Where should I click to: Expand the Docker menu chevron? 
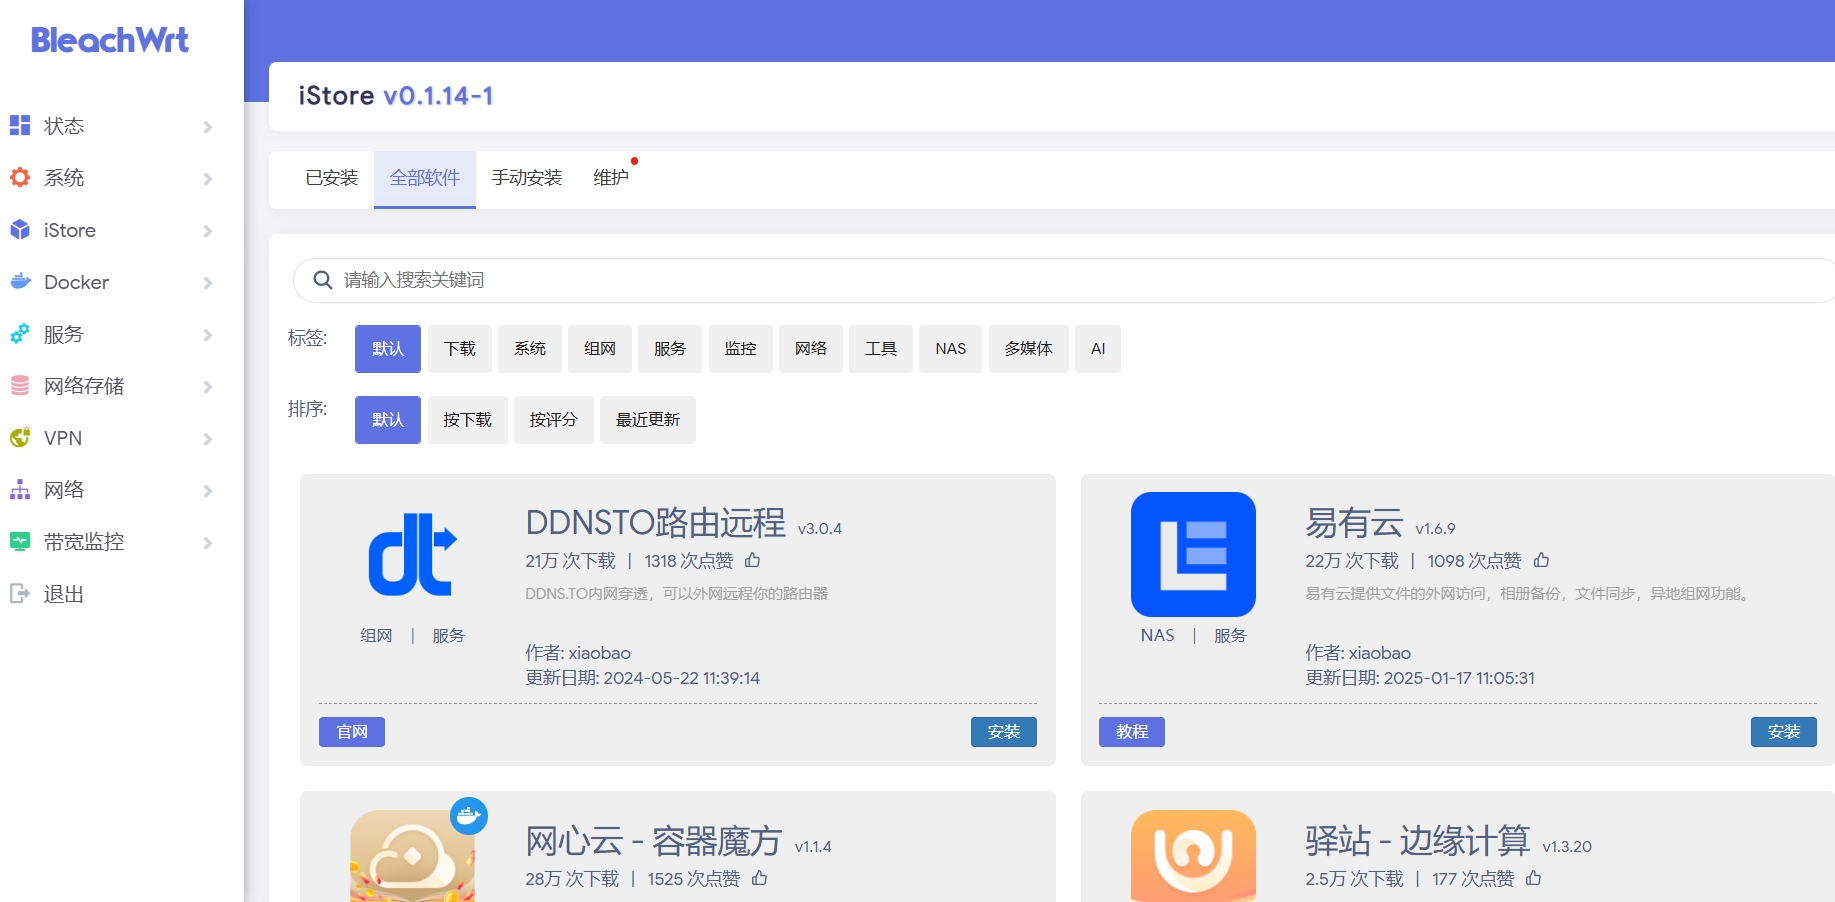[208, 283]
